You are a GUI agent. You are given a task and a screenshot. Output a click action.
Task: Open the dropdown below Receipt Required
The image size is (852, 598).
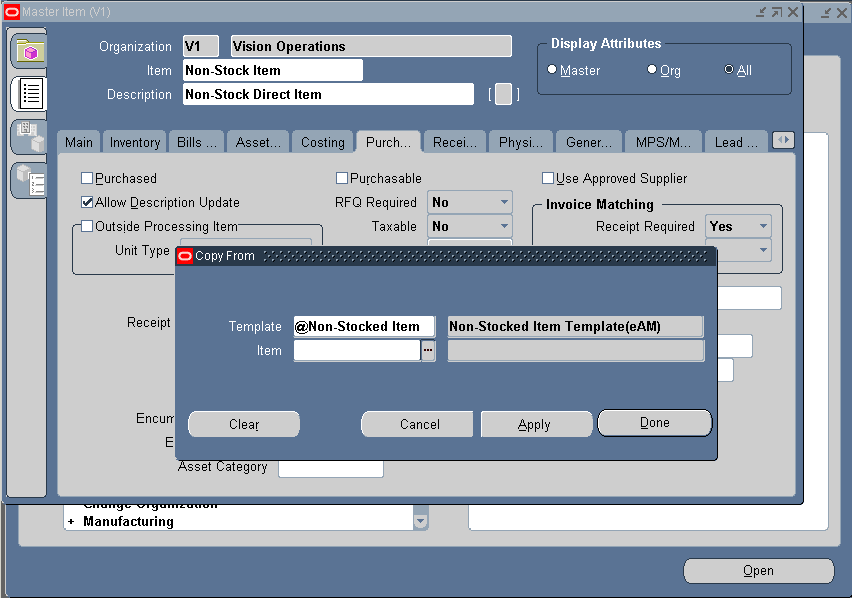763,250
